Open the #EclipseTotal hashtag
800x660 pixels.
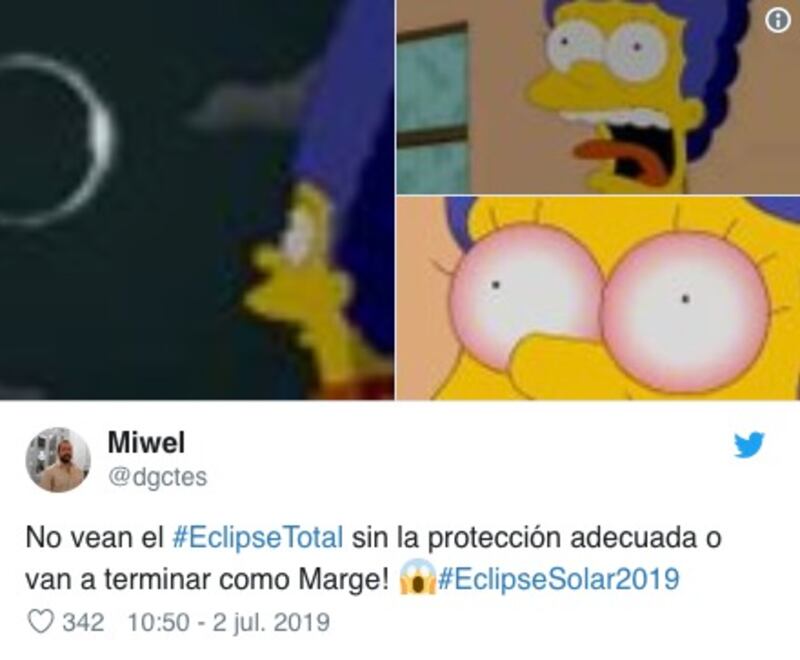258,538
